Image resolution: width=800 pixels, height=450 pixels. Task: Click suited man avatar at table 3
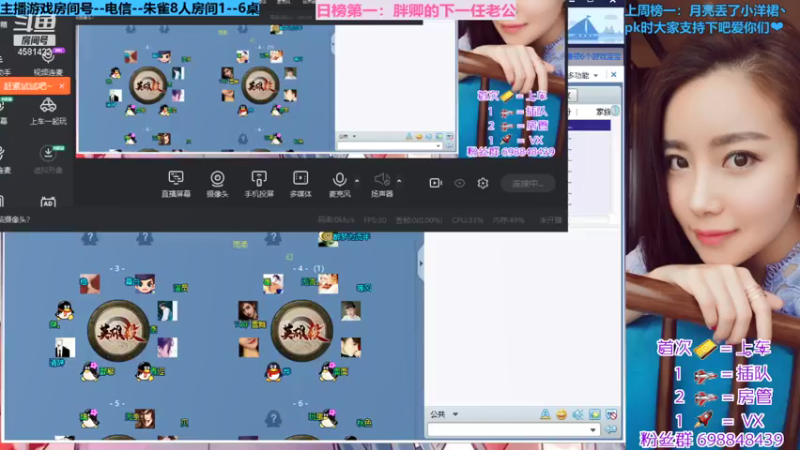click(65, 347)
